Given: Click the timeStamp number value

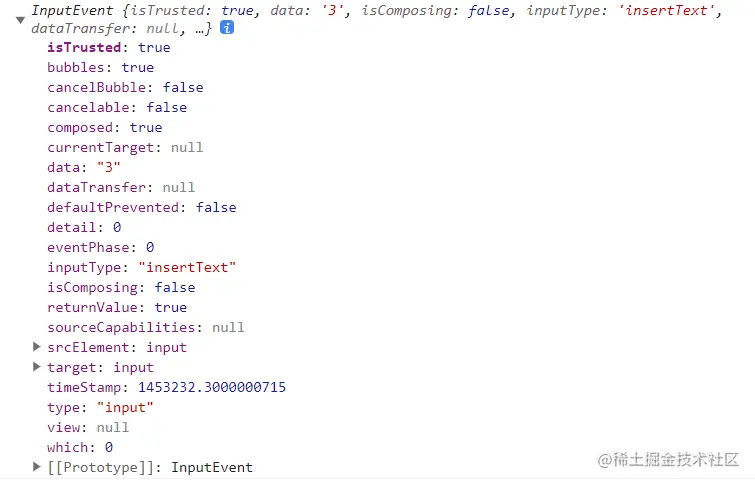Looking at the screenshot, I should (212, 387).
